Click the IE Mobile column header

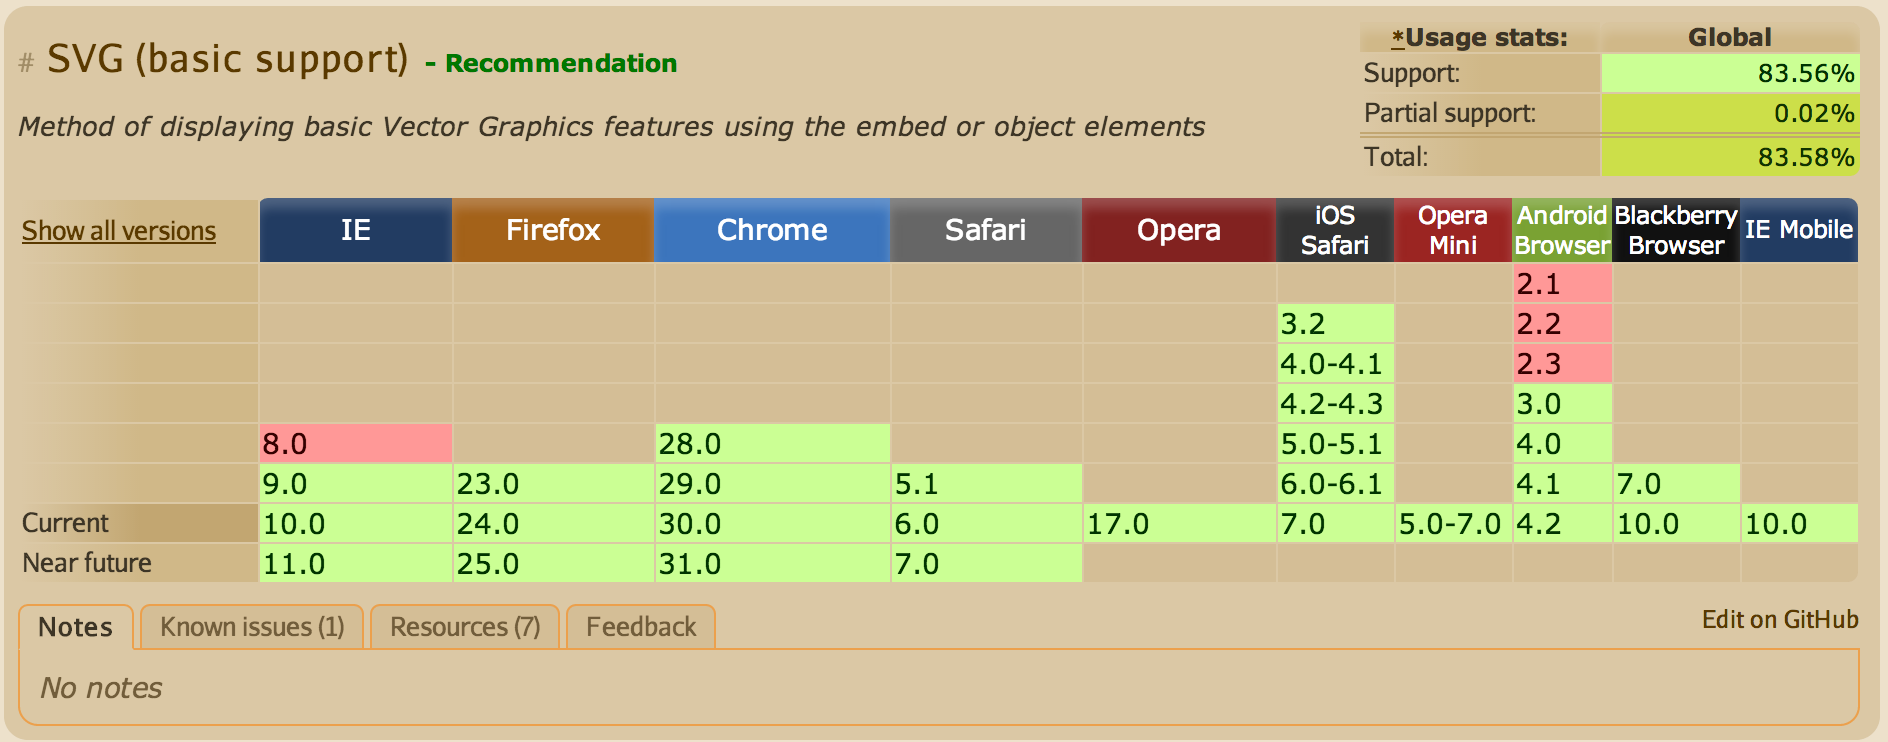(x=1799, y=230)
